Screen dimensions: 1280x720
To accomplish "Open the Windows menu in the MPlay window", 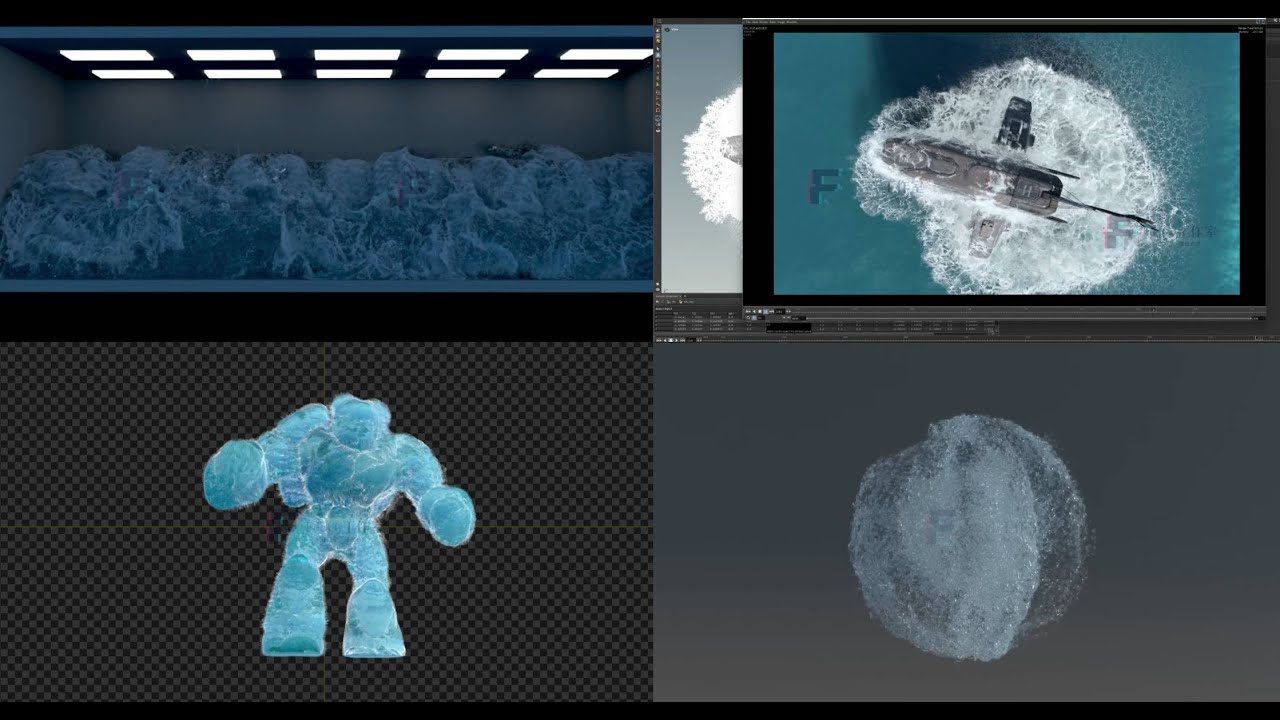I will pos(792,21).
